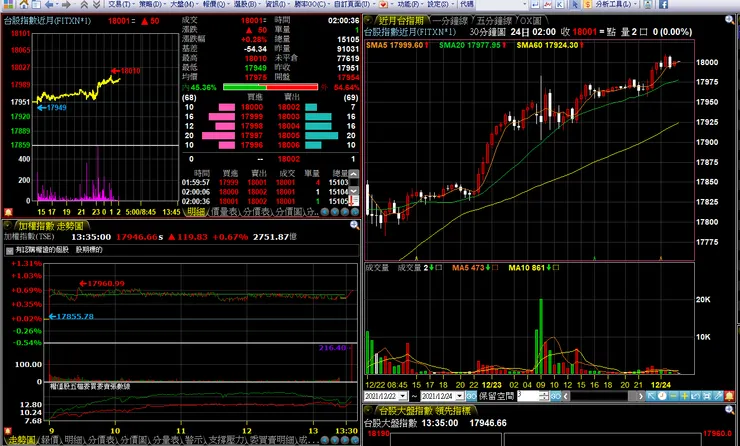Toggle the marker next to SMA20 17977.95
Screen dimensions: 740x446
[504, 45]
